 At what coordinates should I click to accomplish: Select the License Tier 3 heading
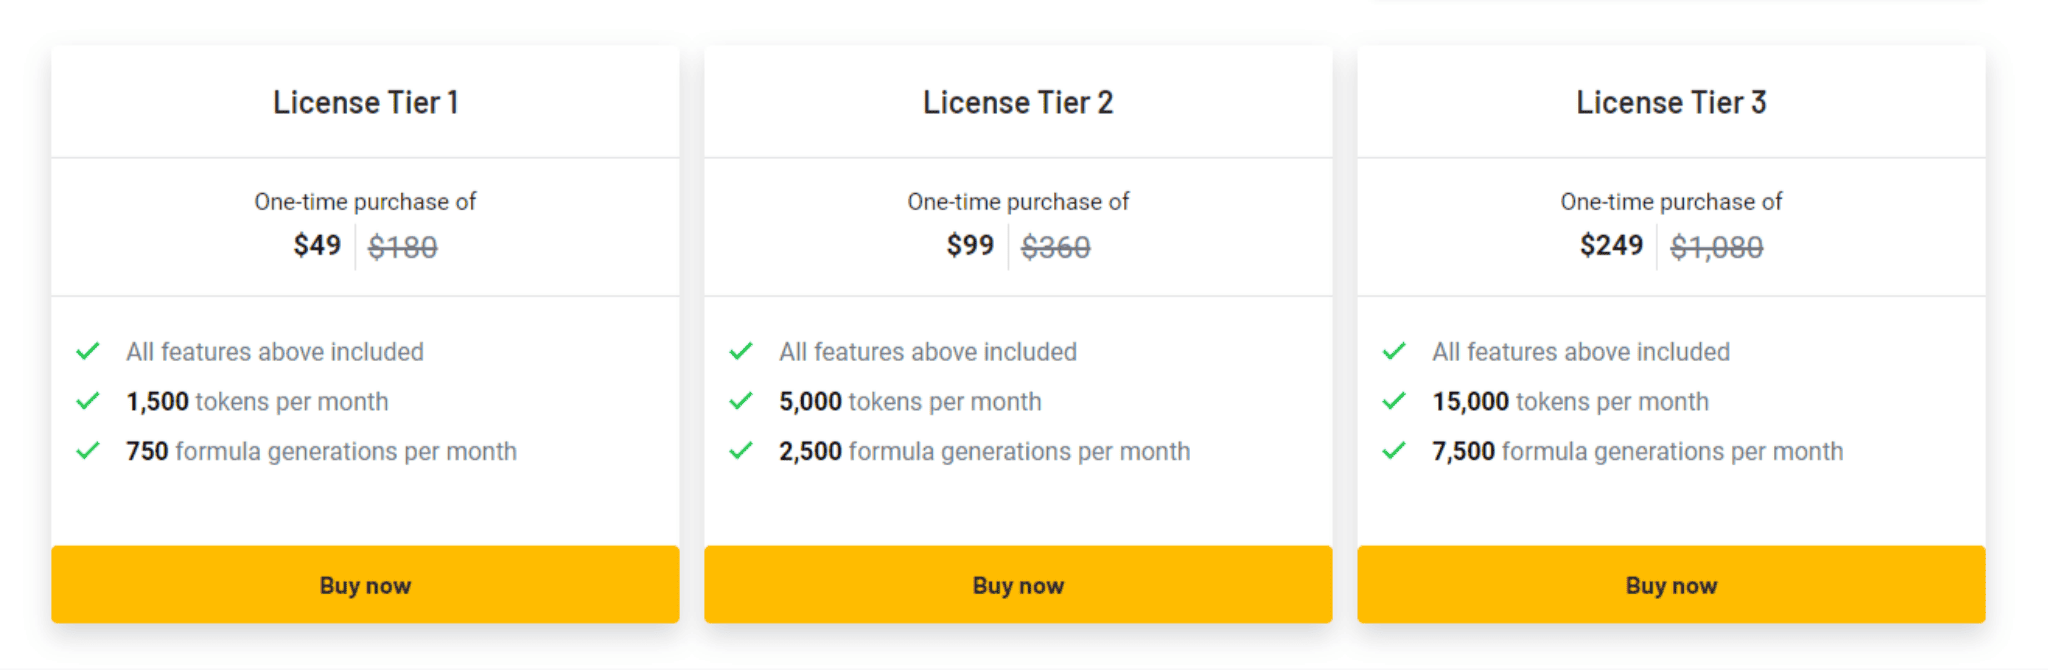pyautogui.click(x=1671, y=102)
